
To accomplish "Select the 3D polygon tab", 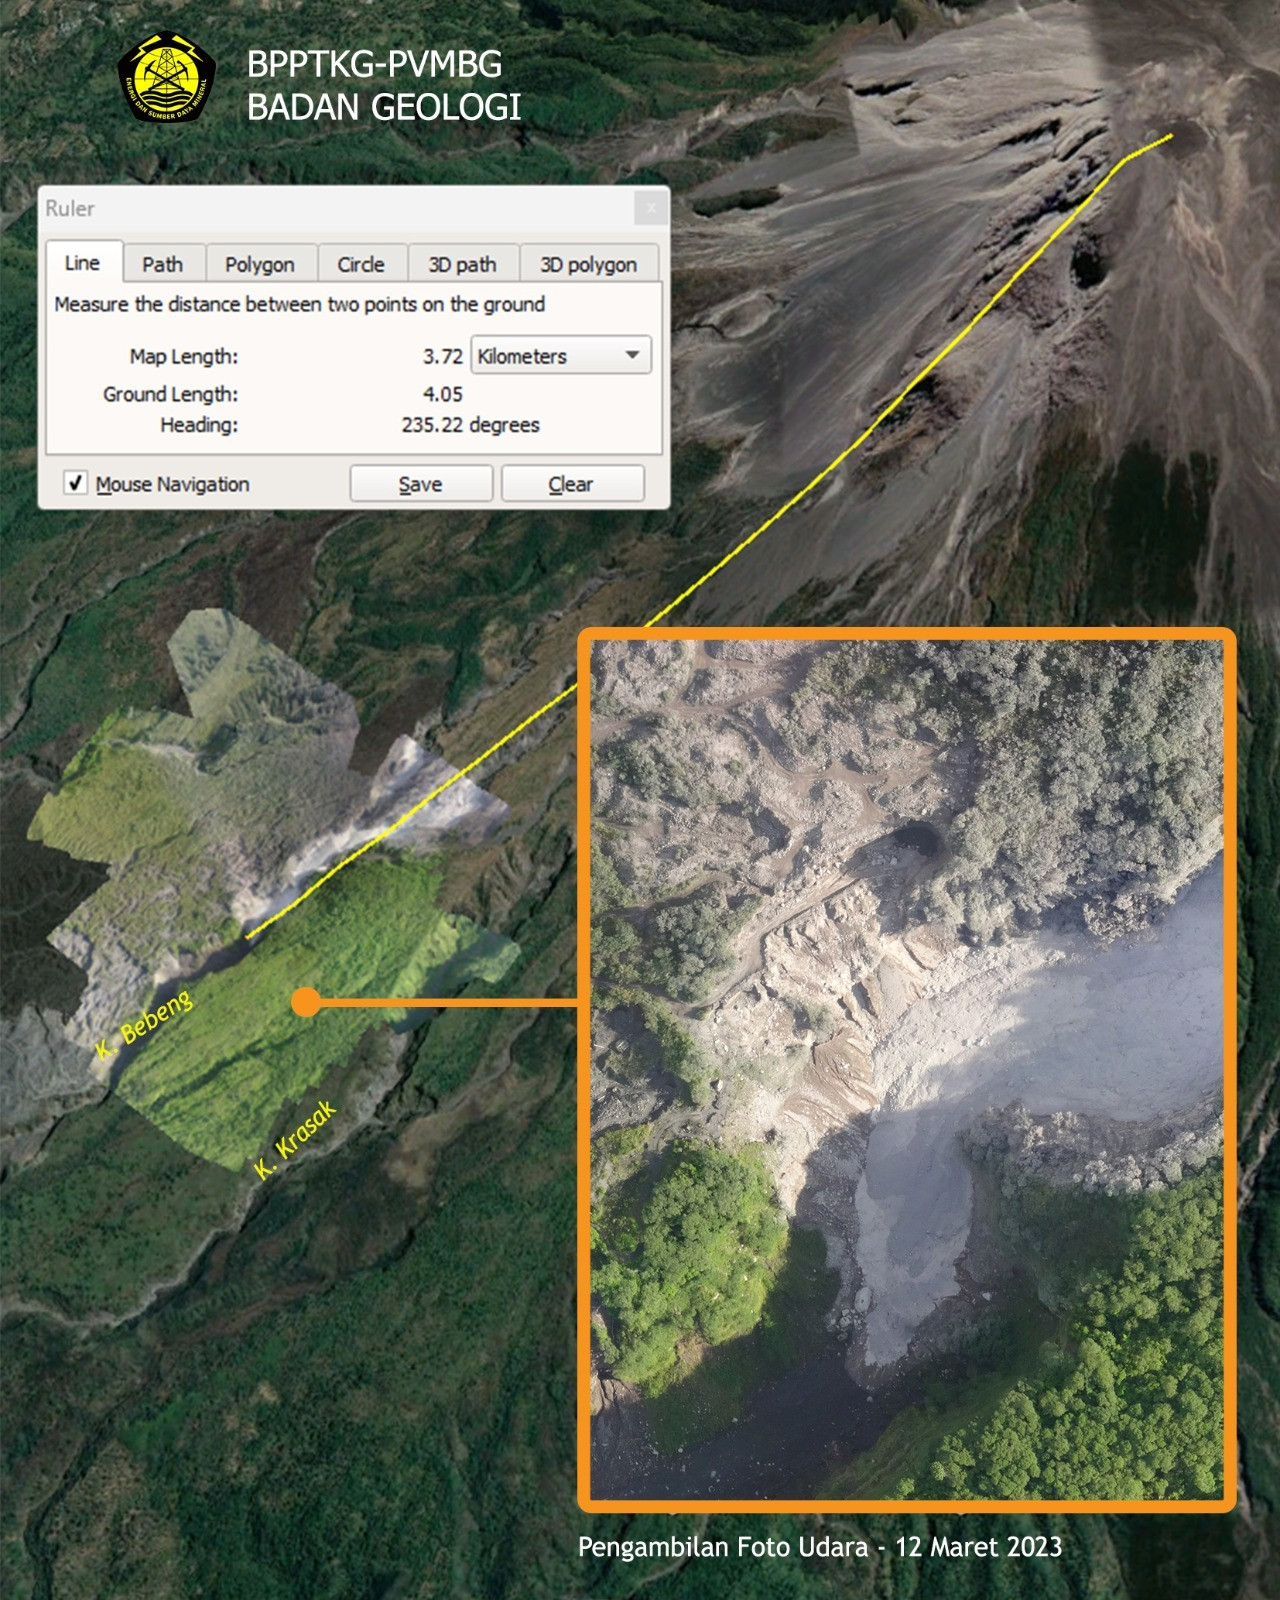I will pyautogui.click(x=588, y=264).
